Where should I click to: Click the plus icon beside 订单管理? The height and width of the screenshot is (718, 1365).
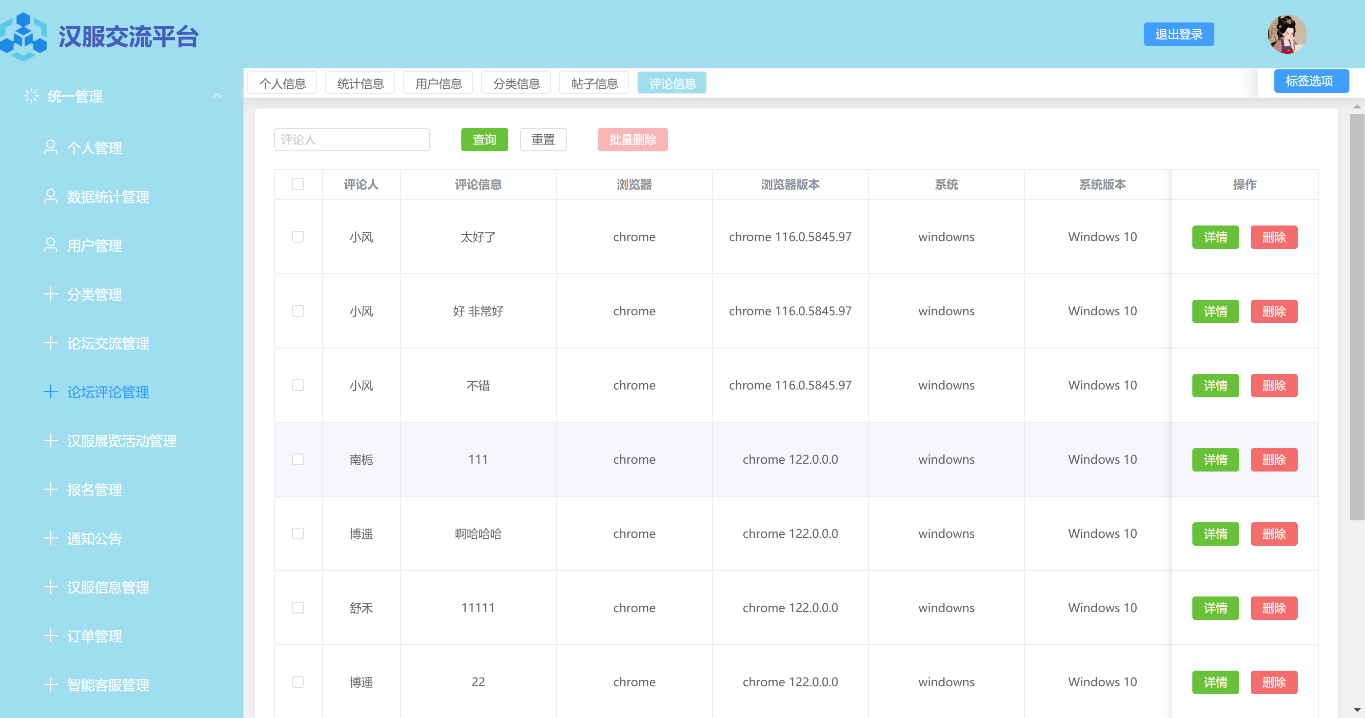[x=50, y=636]
